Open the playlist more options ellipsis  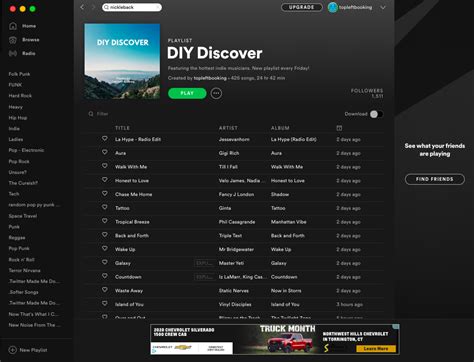click(216, 93)
